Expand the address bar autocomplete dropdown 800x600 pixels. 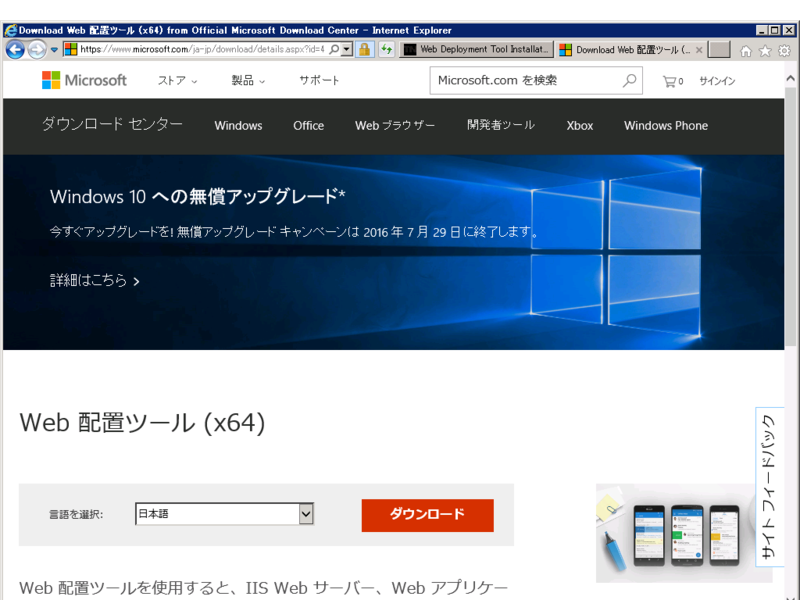[346, 49]
